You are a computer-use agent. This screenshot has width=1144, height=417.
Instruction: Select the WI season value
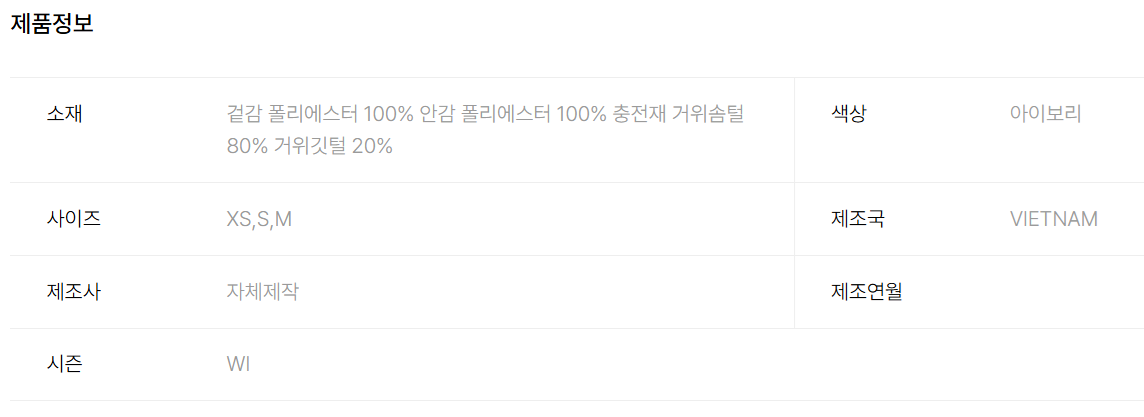pyautogui.click(x=238, y=364)
